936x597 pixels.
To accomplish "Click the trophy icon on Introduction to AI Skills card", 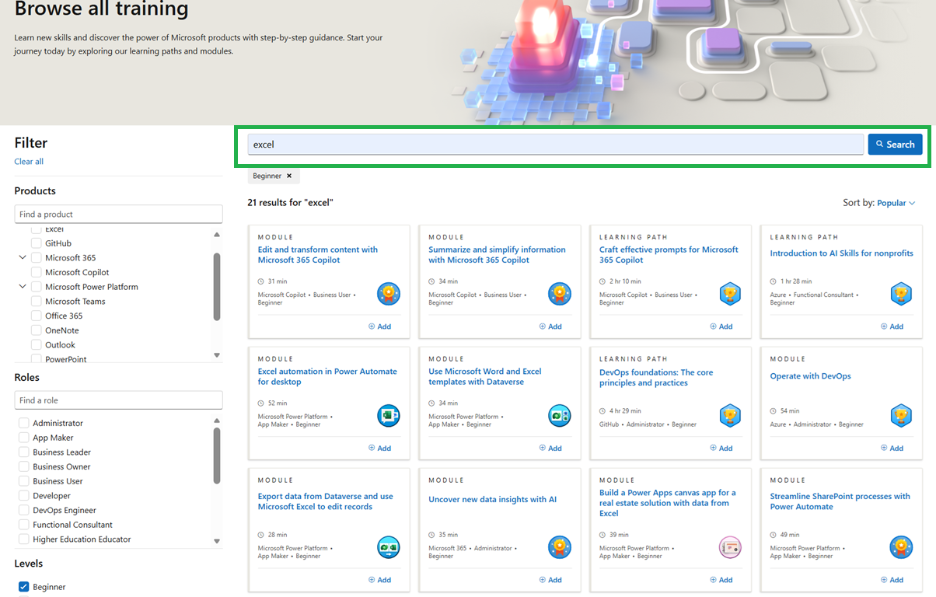I will (x=901, y=294).
